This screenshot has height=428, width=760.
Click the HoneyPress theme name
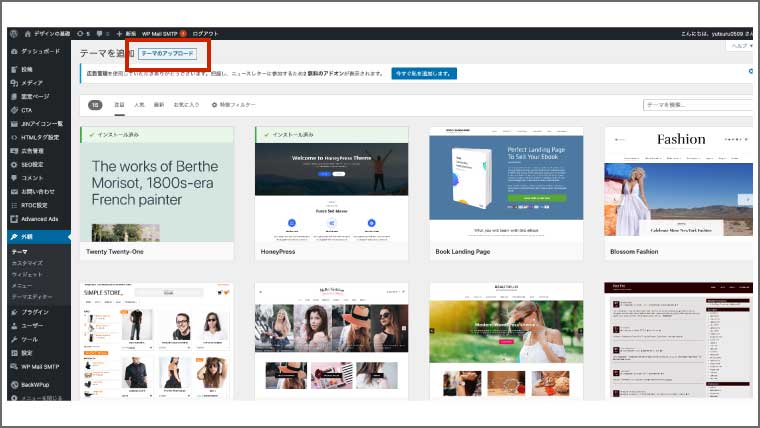coord(278,252)
